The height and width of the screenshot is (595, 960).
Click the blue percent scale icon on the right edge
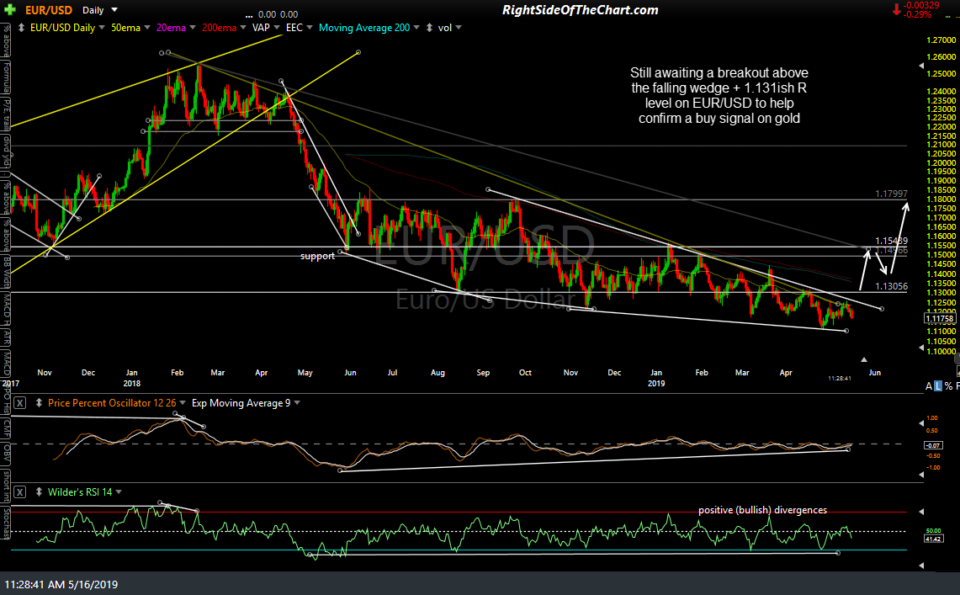[940, 385]
